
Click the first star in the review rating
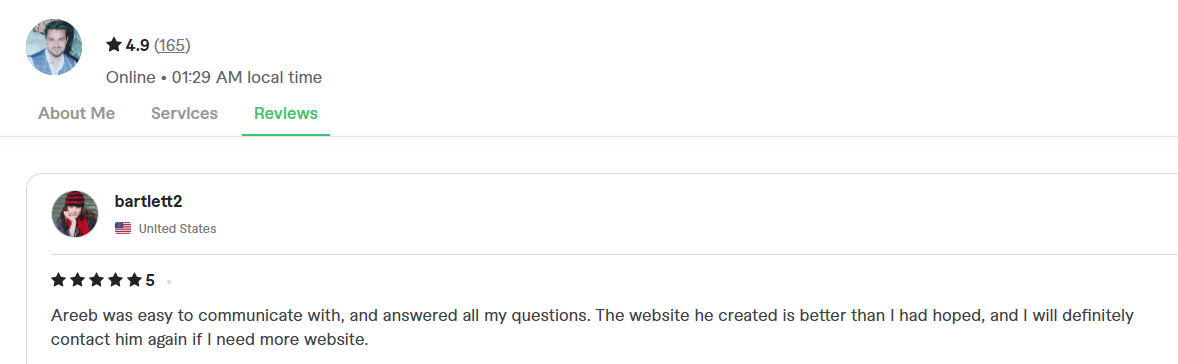pyautogui.click(x=59, y=280)
